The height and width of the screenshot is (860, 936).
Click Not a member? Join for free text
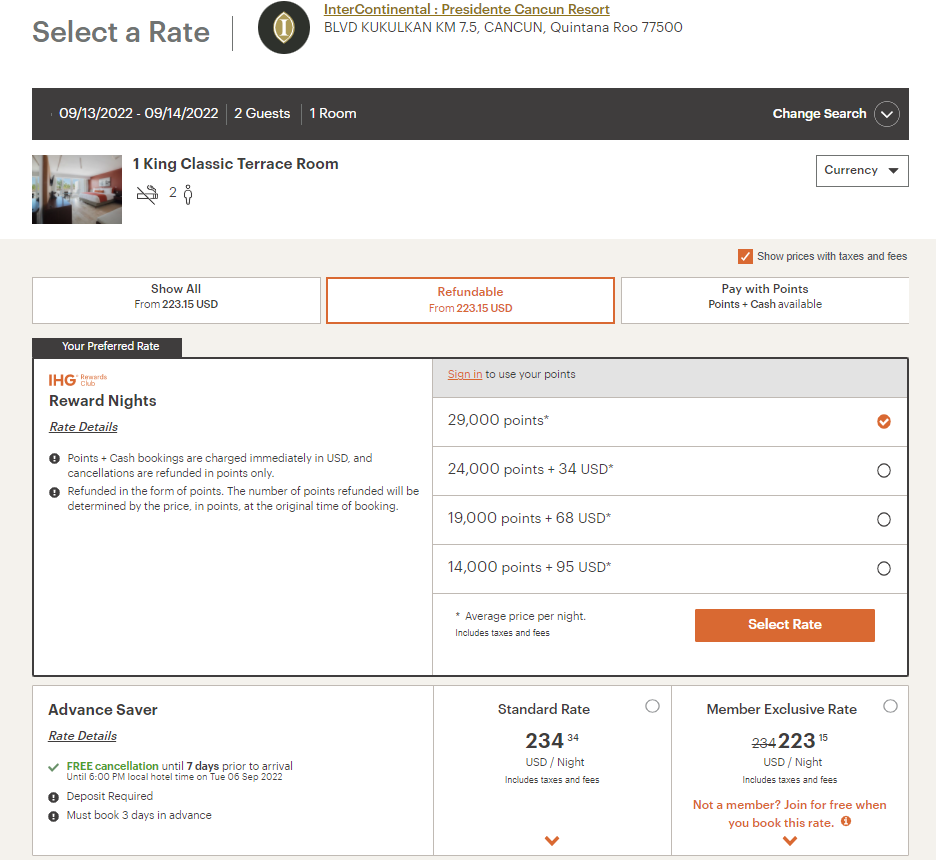click(x=789, y=813)
